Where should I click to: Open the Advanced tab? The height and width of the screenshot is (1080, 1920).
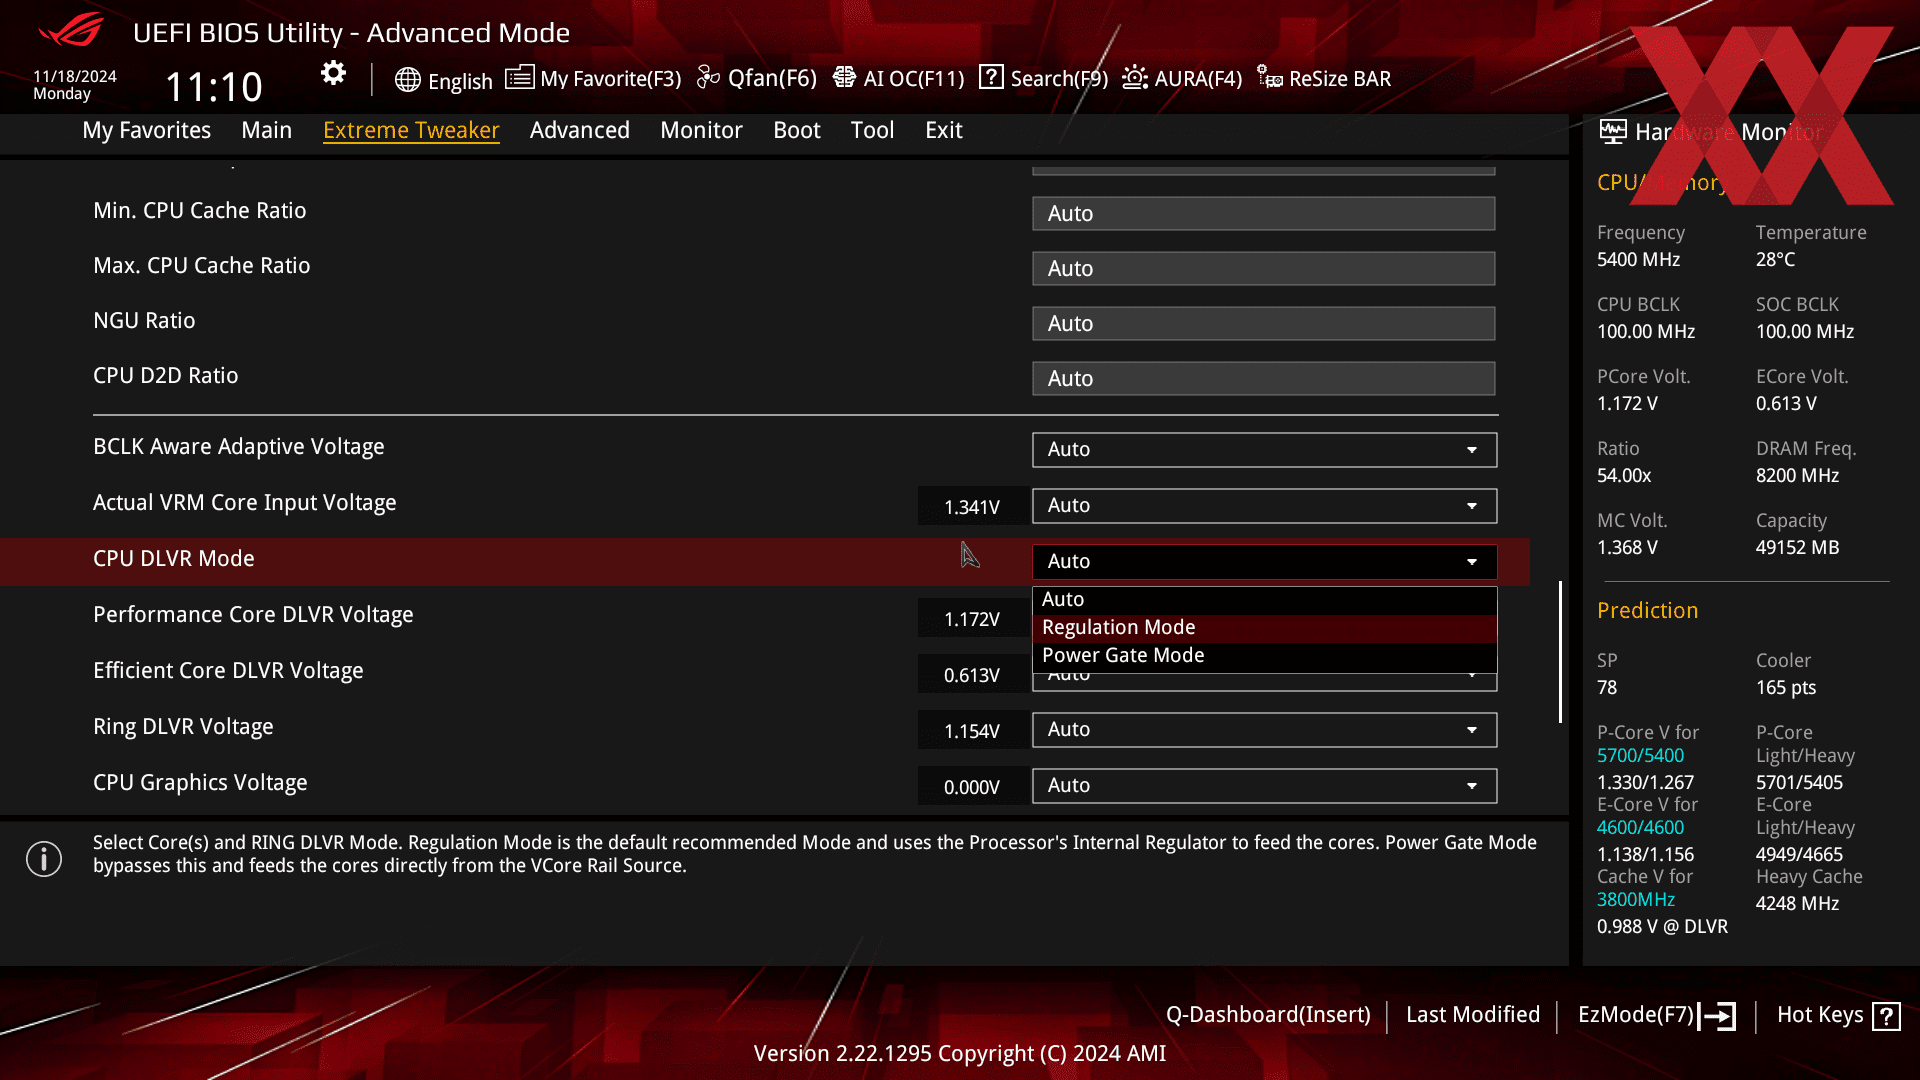coord(580,130)
